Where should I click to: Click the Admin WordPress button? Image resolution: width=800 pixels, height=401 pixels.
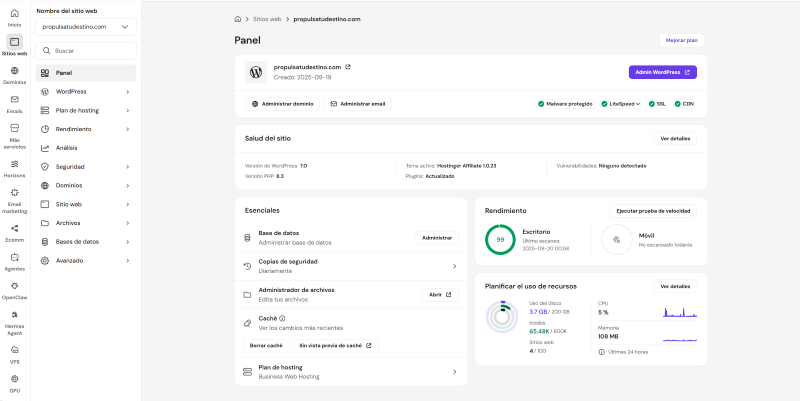pyautogui.click(x=663, y=72)
